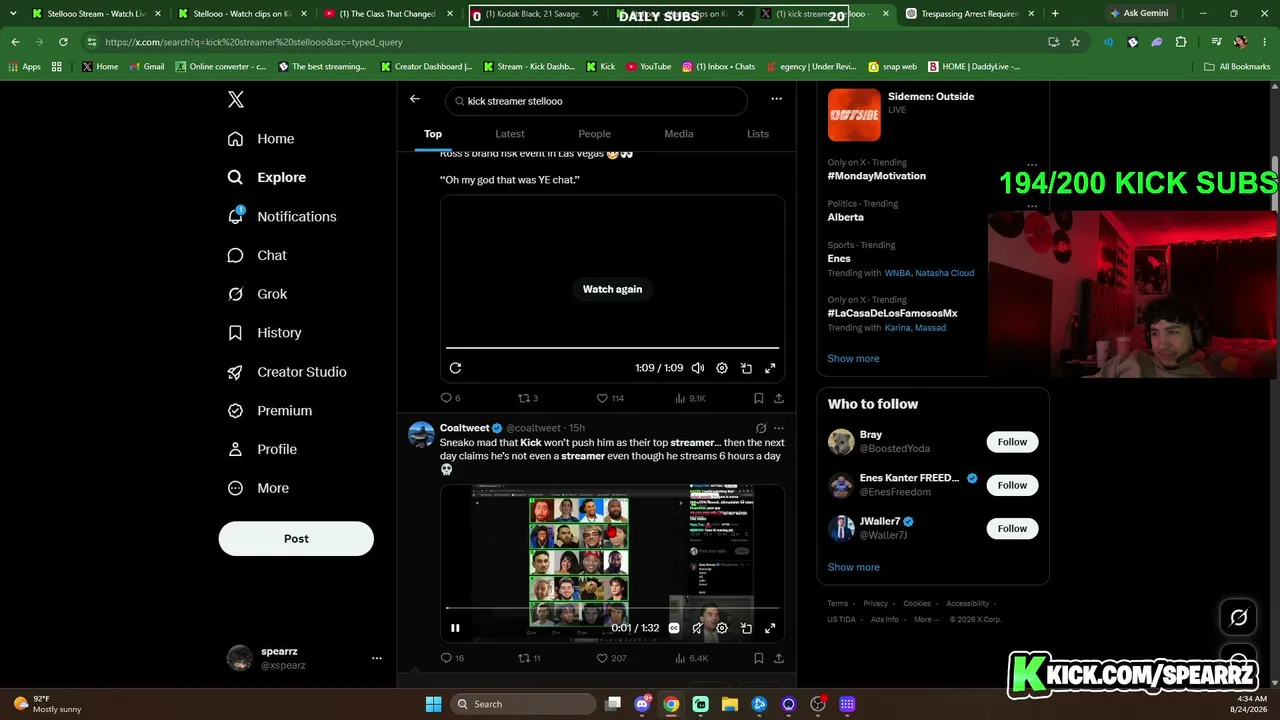Image resolution: width=1280 pixels, height=720 pixels.
Task: Click the back arrow beside the search box
Action: (x=415, y=99)
